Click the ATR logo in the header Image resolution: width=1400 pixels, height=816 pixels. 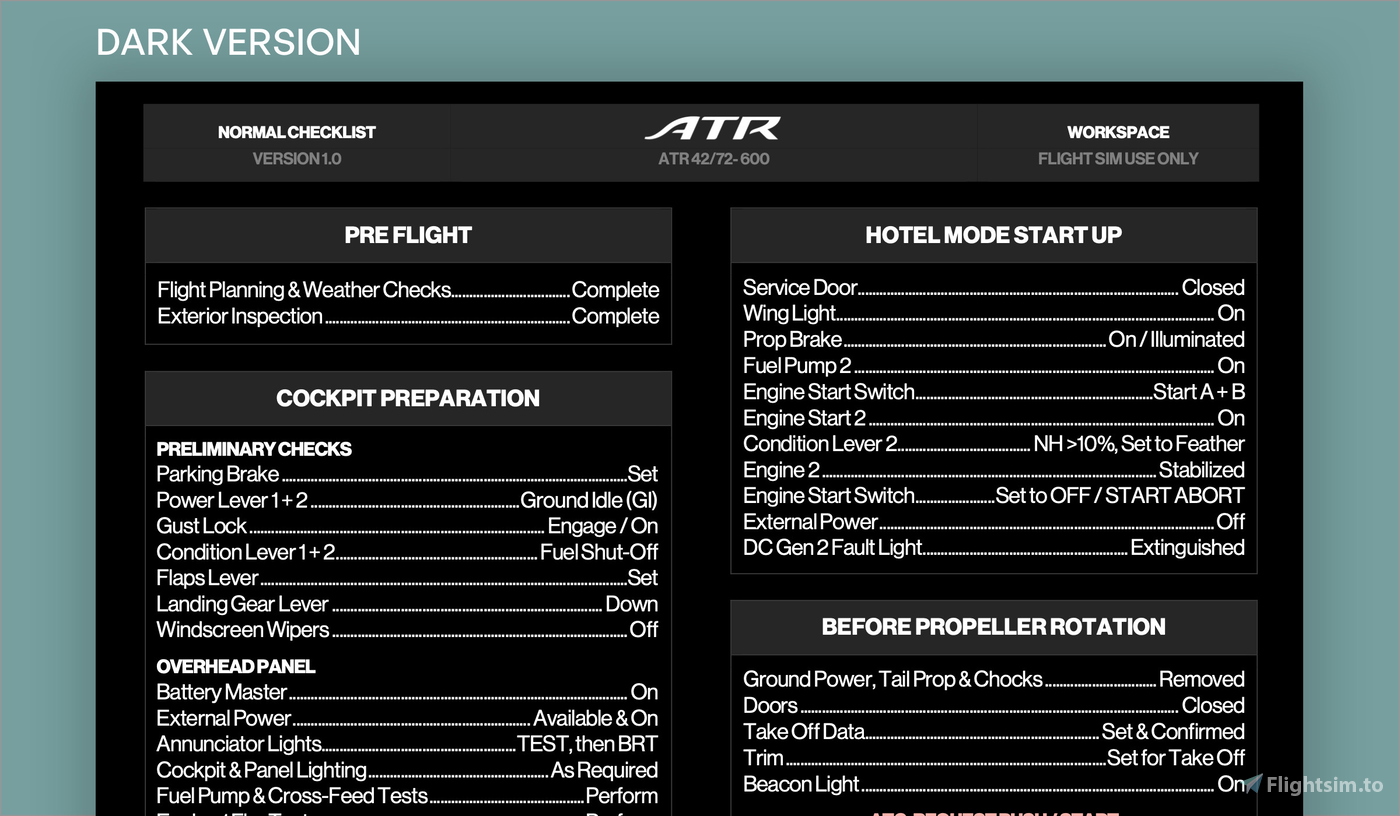click(x=711, y=128)
